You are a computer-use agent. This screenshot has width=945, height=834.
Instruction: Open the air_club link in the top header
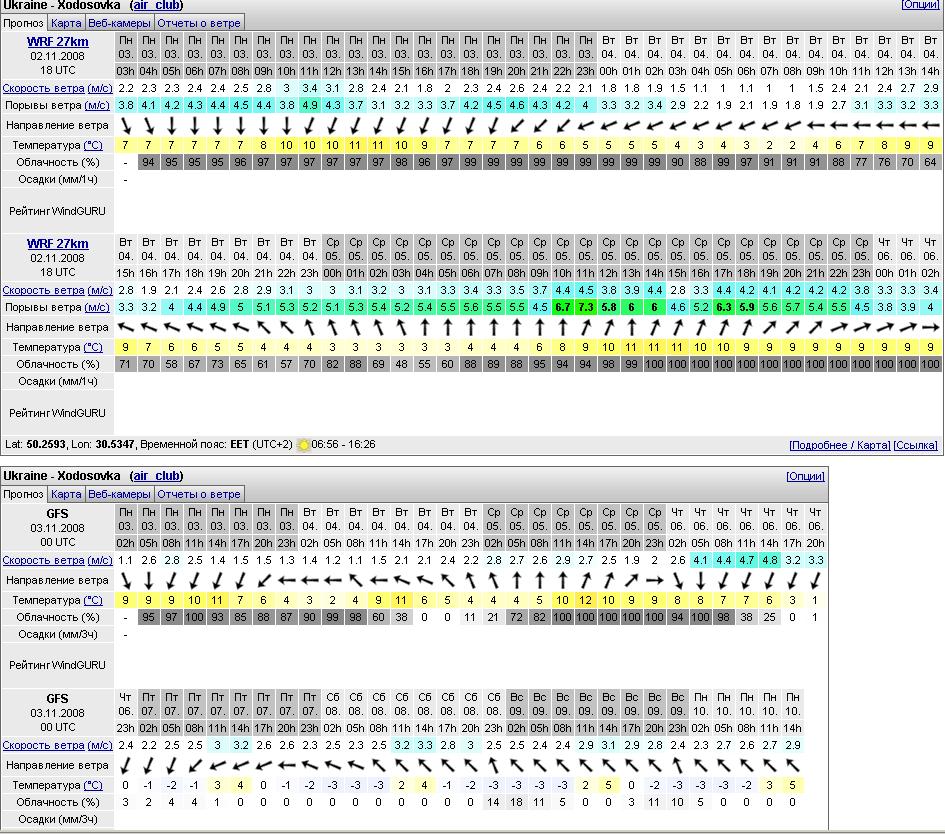[x=156, y=5]
